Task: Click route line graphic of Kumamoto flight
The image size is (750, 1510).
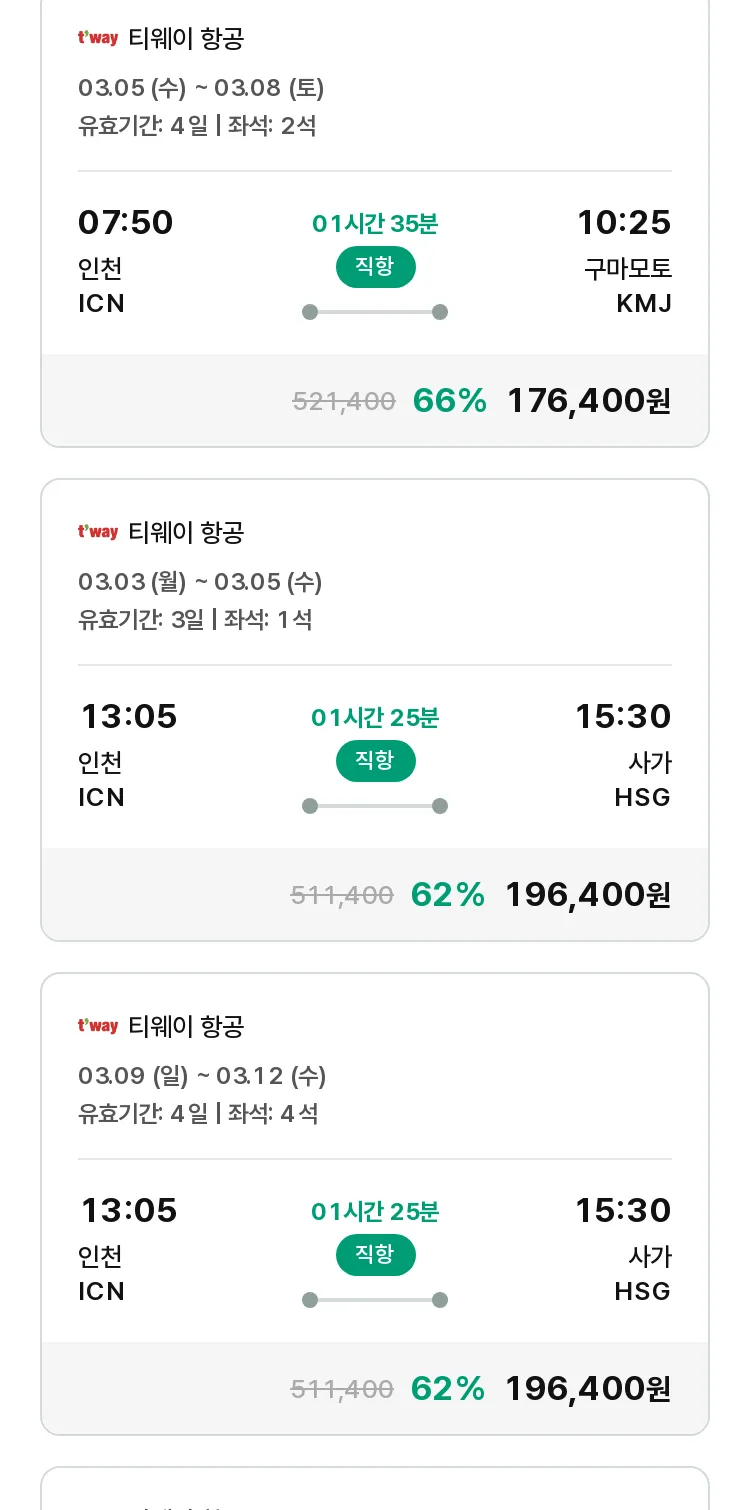Action: (x=375, y=312)
